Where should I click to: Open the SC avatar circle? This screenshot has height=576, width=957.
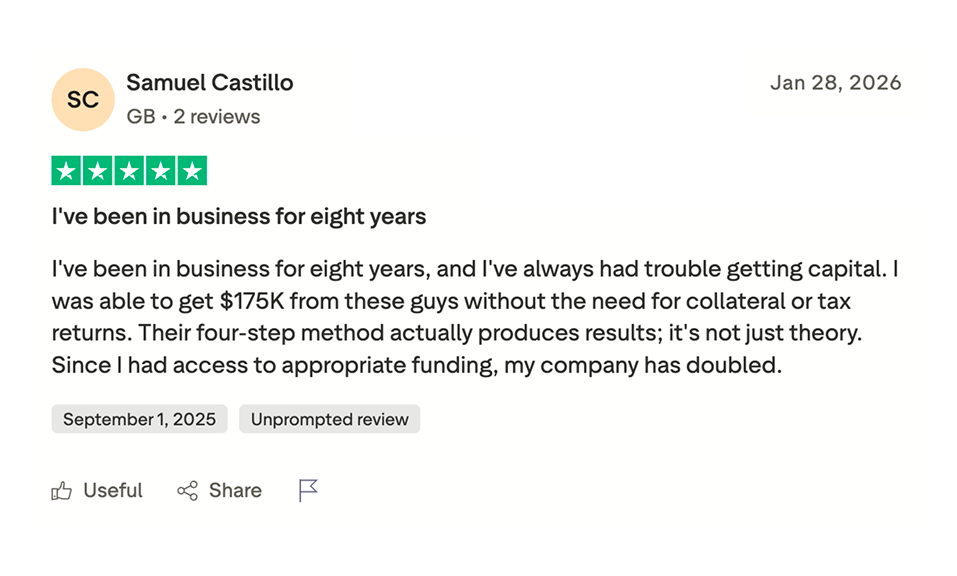[x=83, y=100]
